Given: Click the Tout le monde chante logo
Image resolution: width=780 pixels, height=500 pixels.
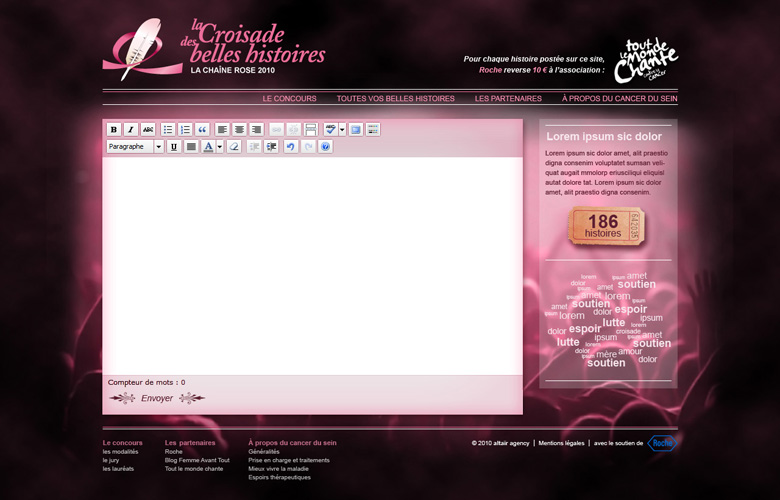Looking at the screenshot, I should pos(646,61).
